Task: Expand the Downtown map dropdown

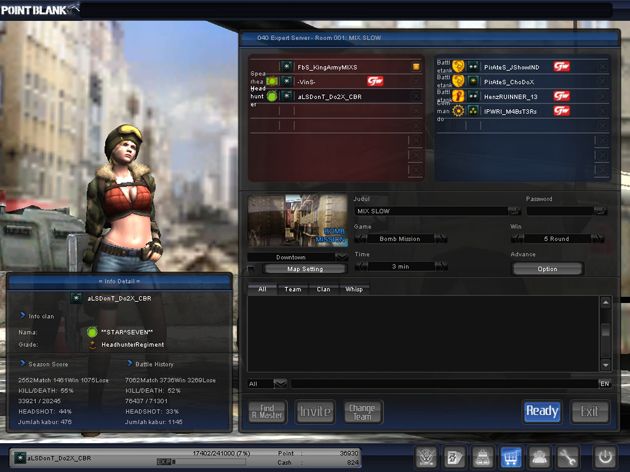Action: (341, 257)
